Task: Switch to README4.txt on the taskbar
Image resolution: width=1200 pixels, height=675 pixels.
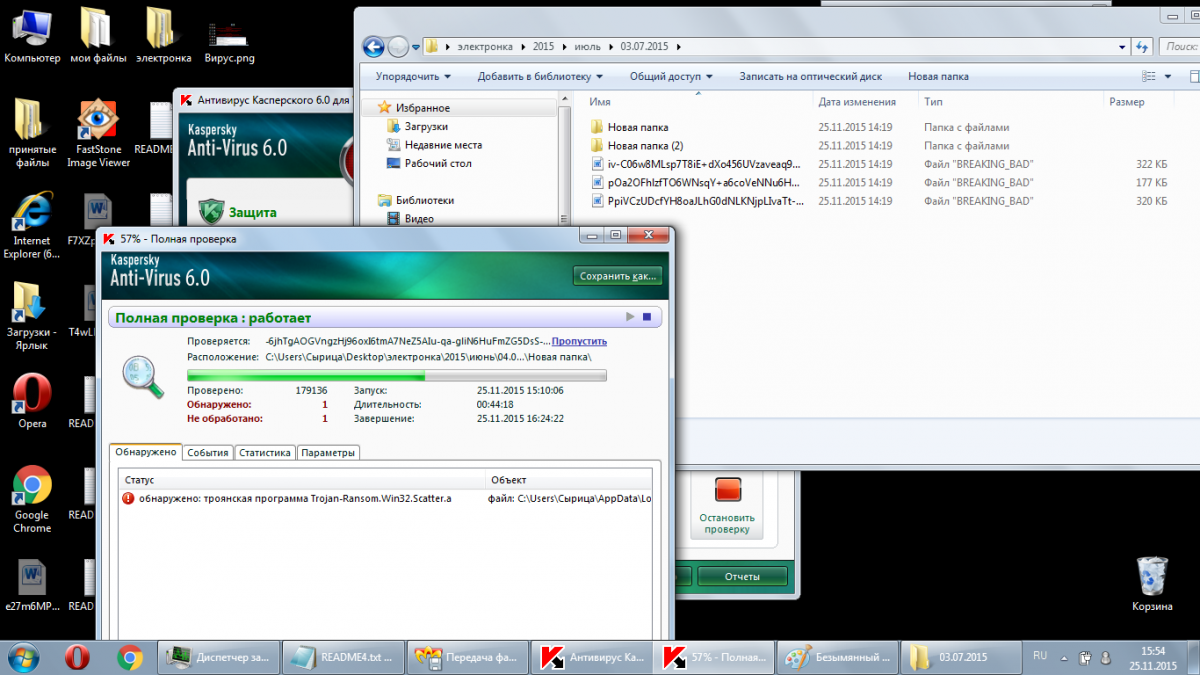Action: point(345,657)
